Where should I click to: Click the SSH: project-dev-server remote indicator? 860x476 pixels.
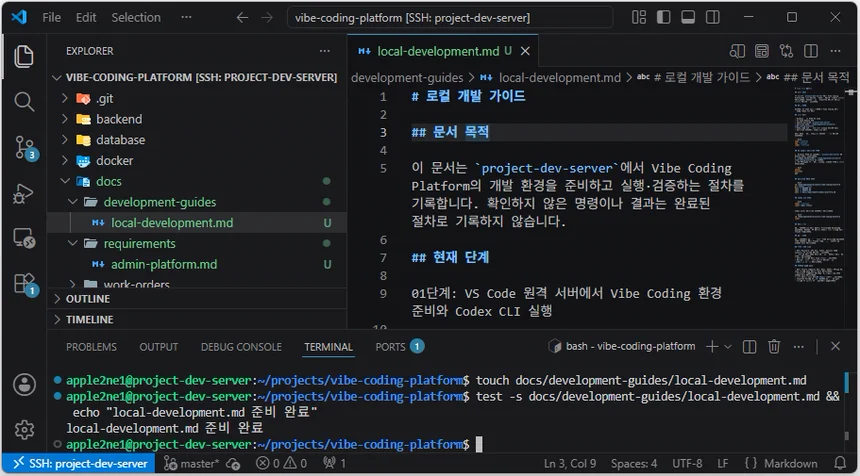click(78, 464)
